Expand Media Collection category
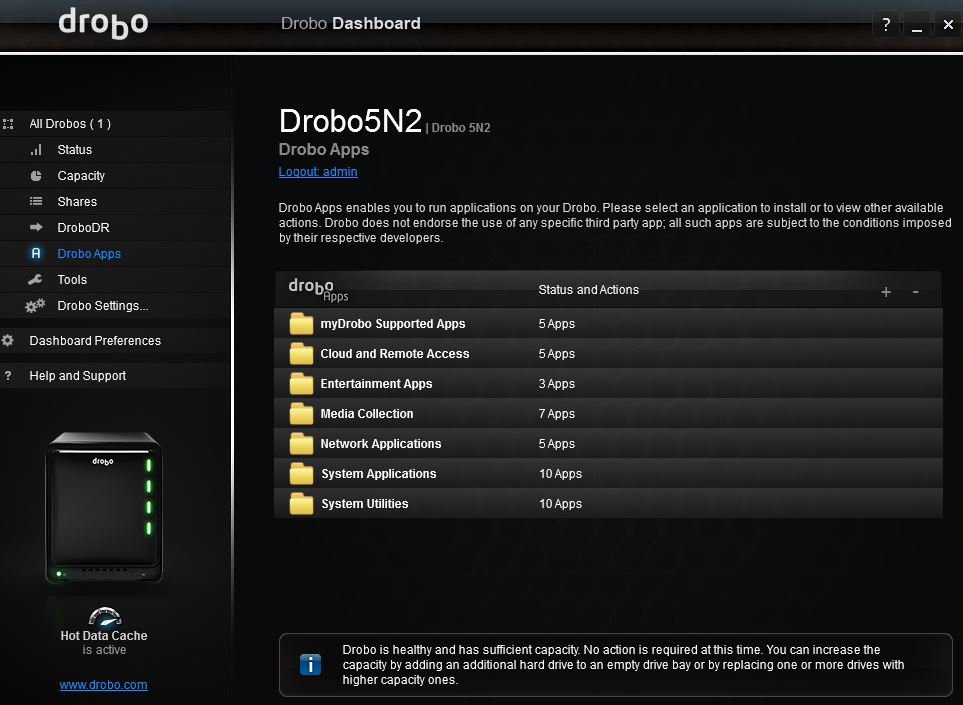 click(608, 414)
